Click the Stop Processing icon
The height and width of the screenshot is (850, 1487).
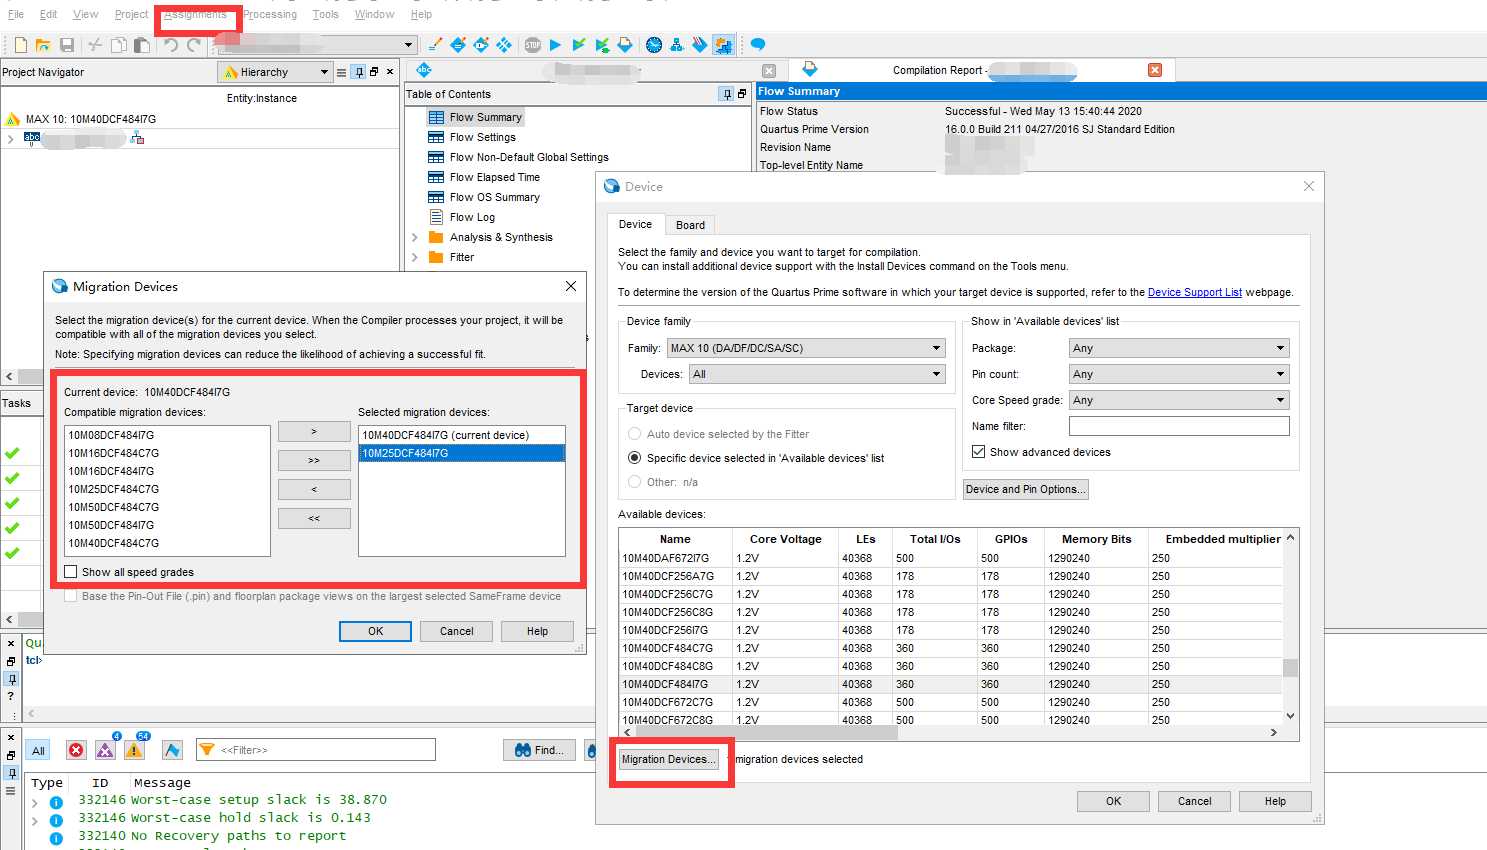click(533, 45)
